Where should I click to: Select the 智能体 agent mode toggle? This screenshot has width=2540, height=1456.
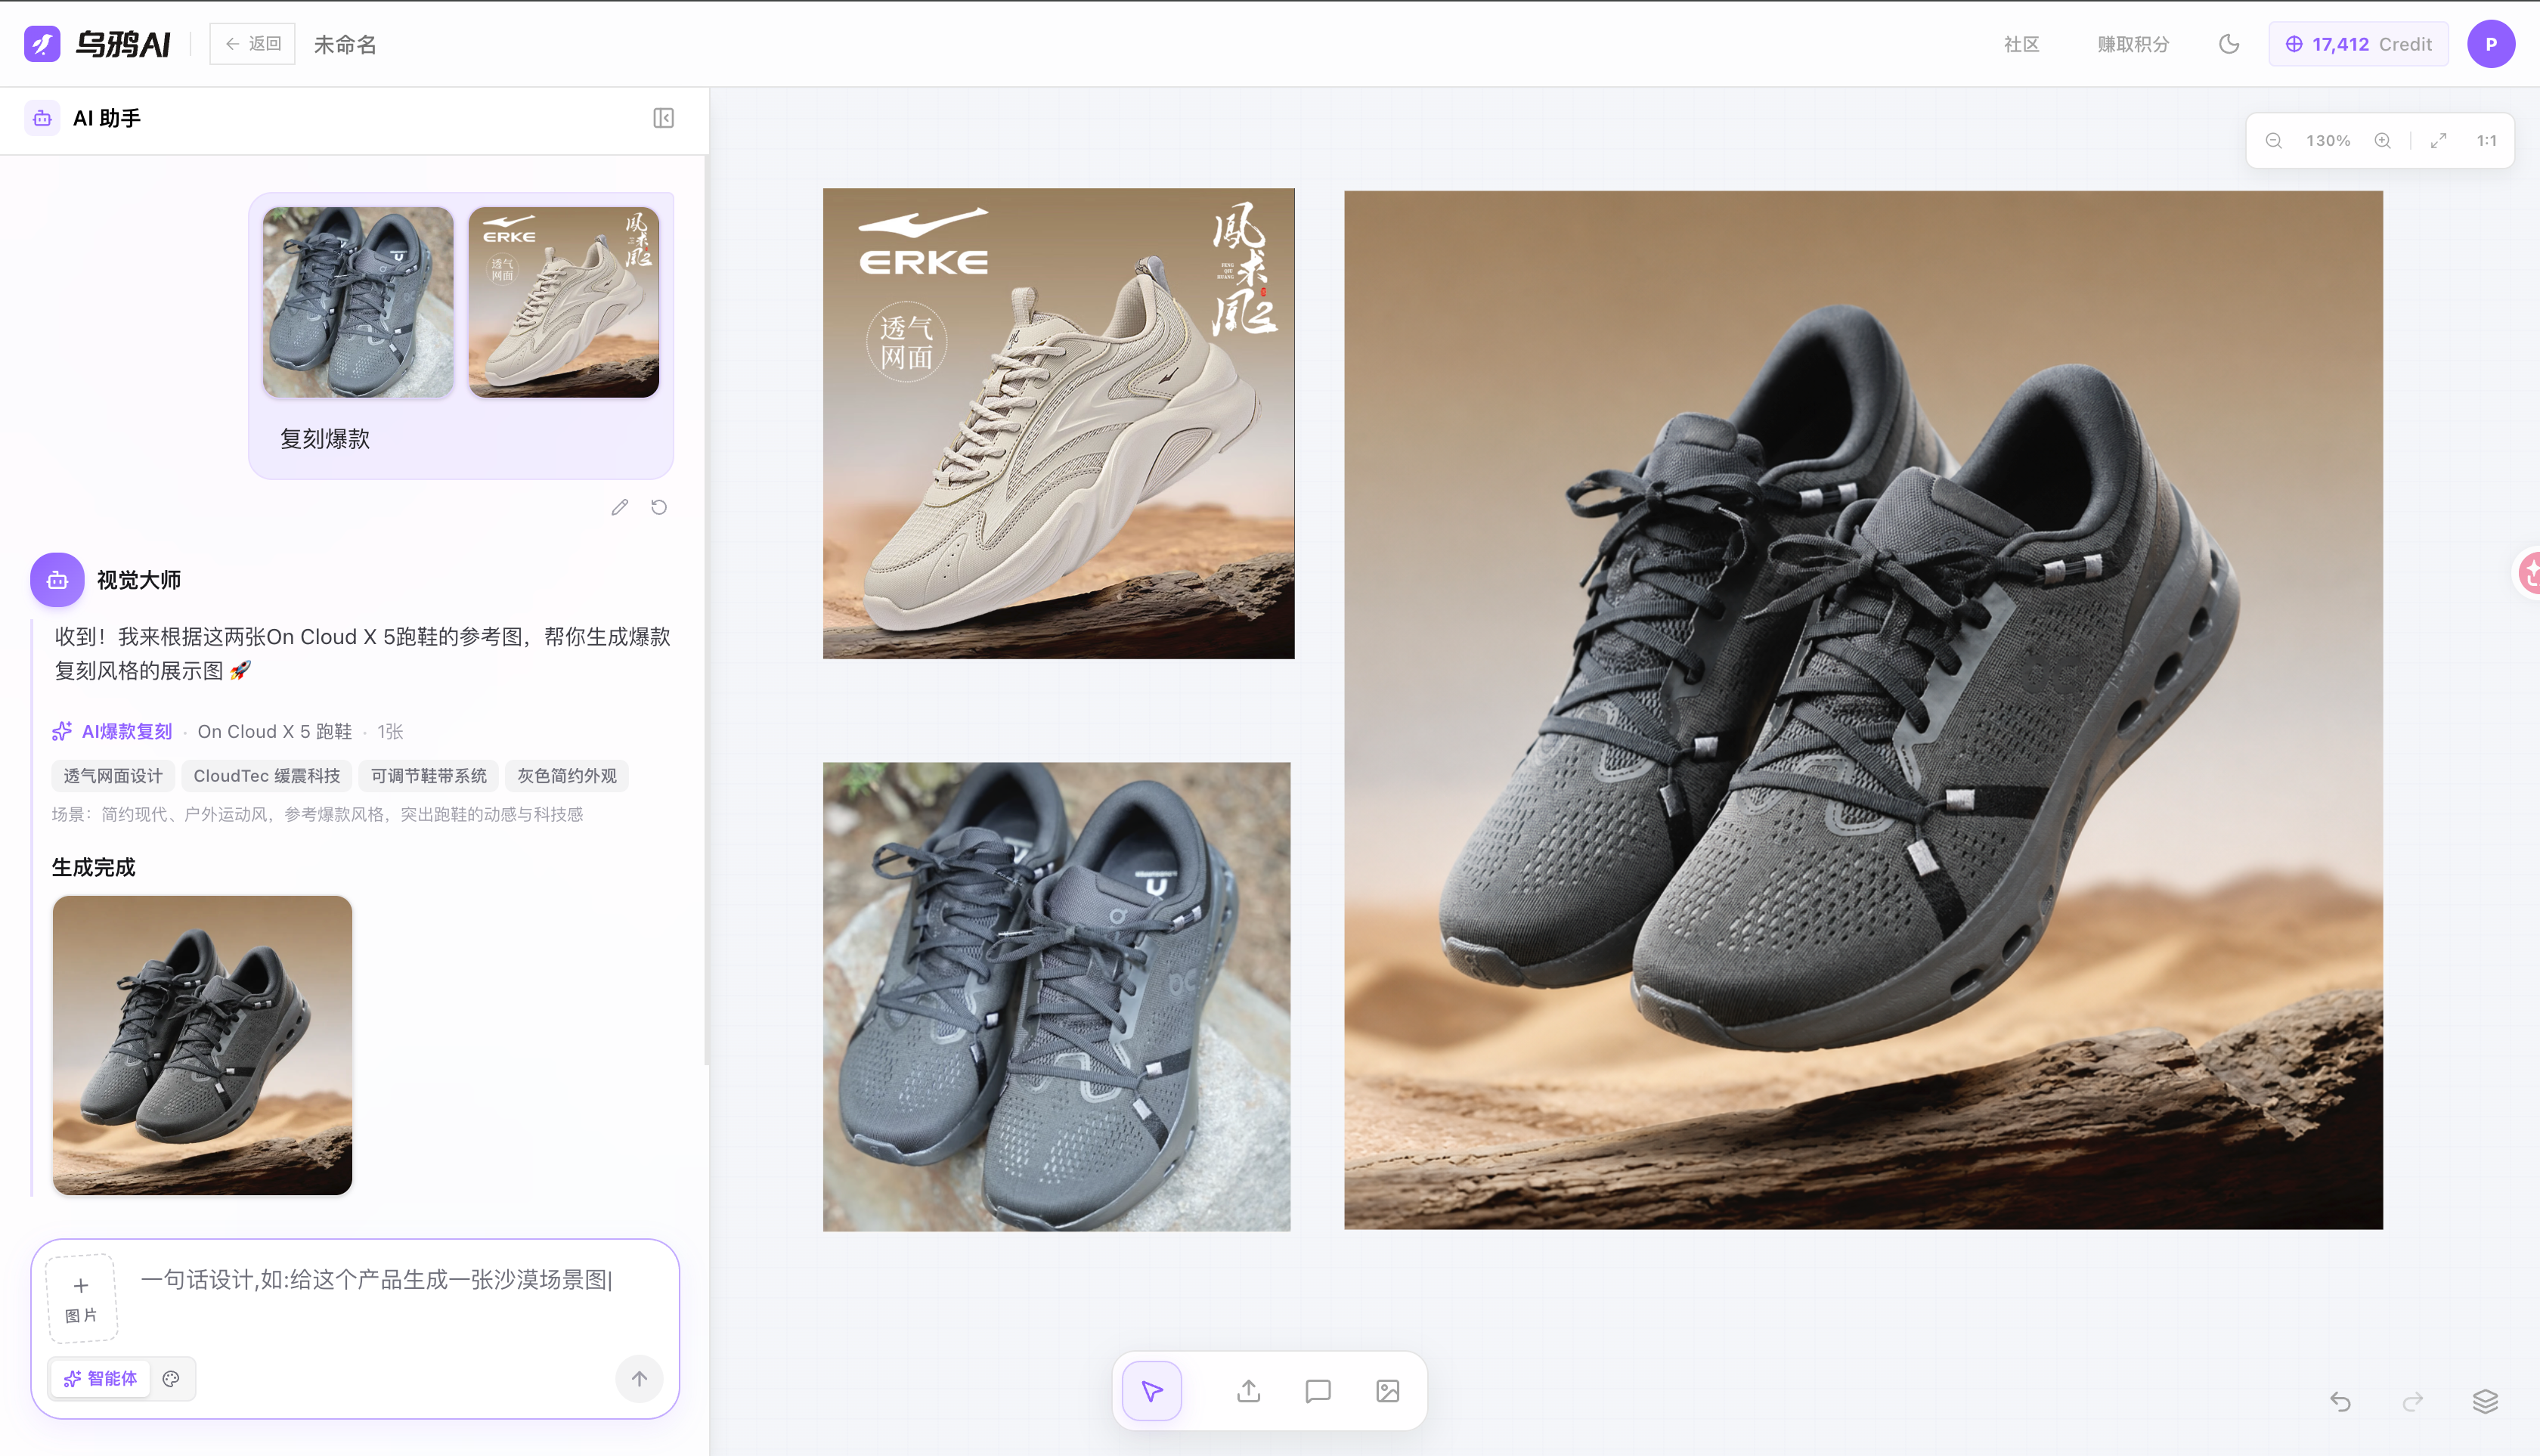point(100,1379)
